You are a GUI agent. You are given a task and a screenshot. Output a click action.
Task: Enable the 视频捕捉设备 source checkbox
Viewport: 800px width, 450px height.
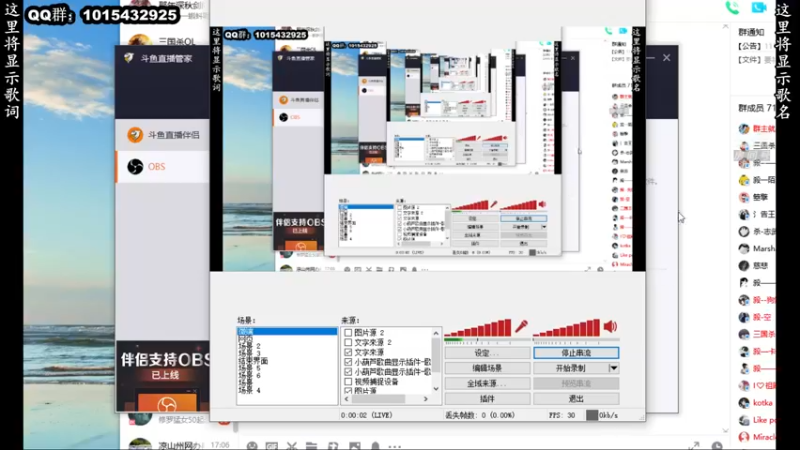click(348, 381)
